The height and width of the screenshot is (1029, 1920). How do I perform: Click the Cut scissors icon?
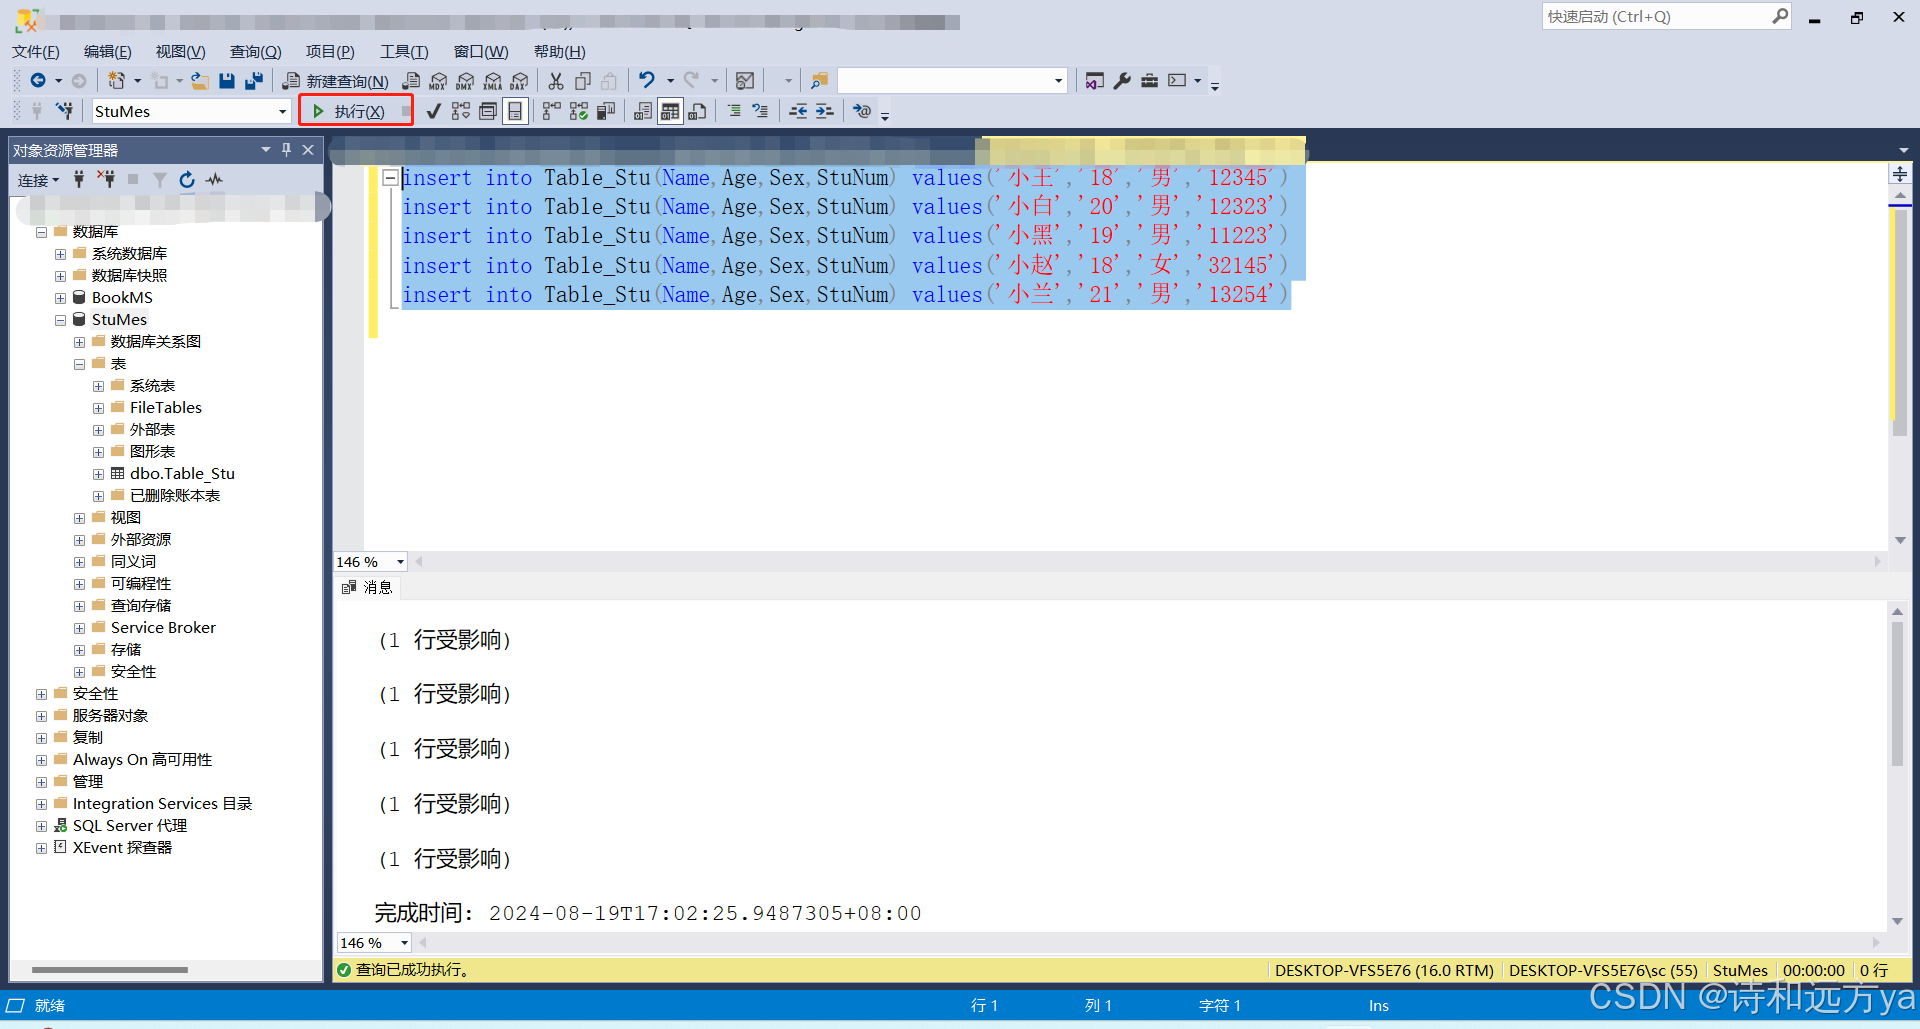pos(556,81)
